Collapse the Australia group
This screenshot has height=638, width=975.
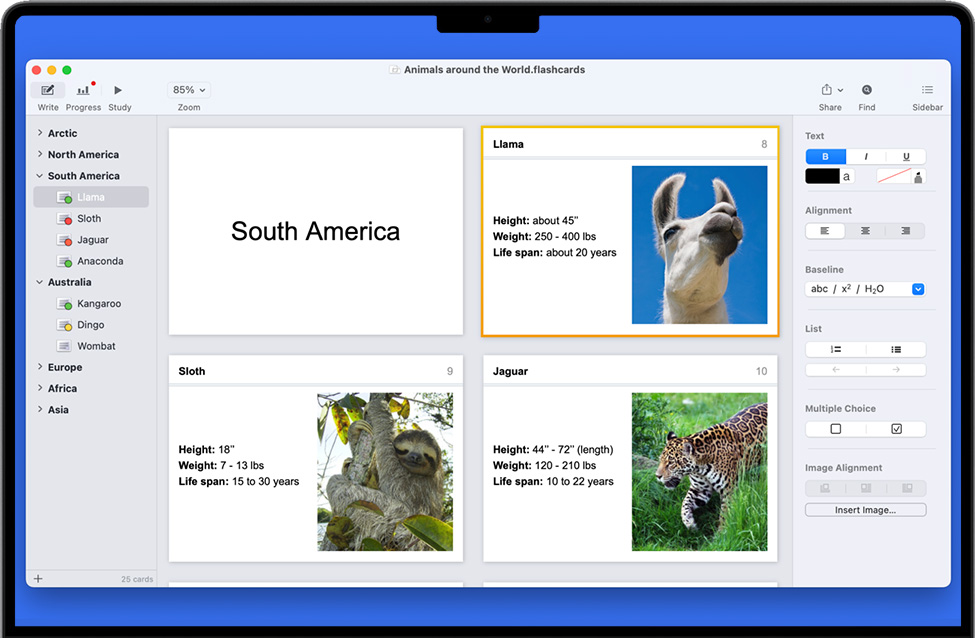(40, 282)
